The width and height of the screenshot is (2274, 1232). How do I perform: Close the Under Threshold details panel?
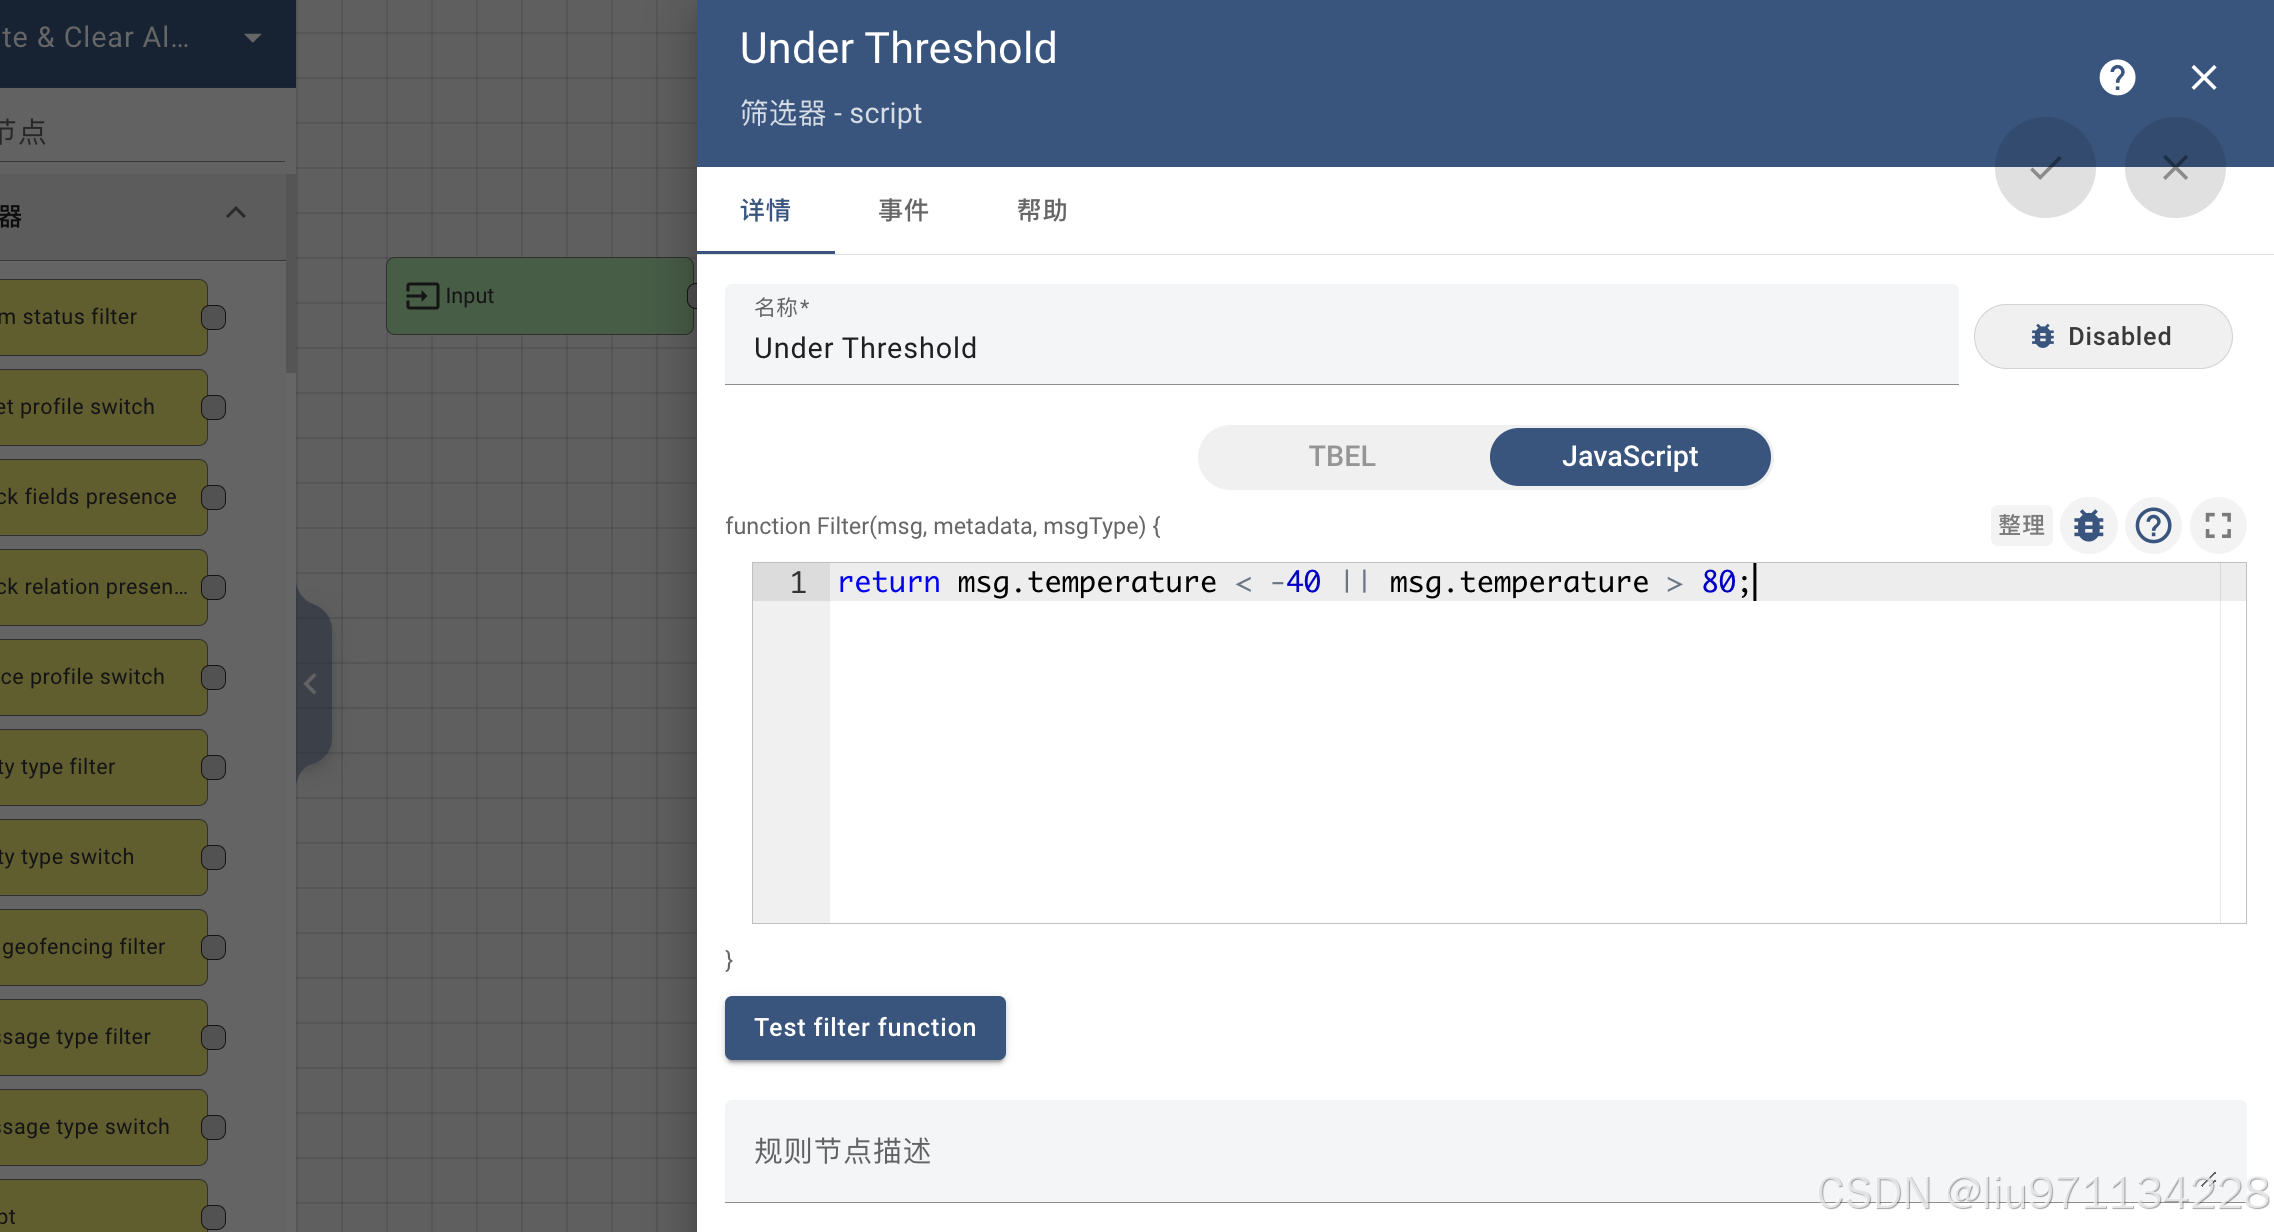(2204, 77)
